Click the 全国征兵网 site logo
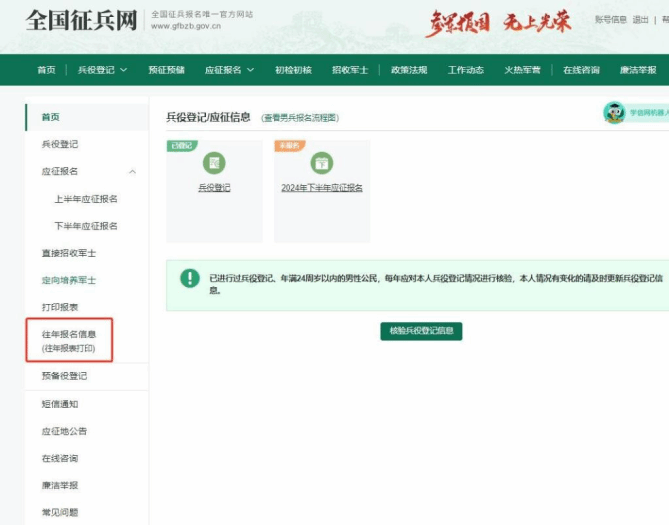Image resolution: width=670 pixels, height=526 pixels. pos(83,20)
